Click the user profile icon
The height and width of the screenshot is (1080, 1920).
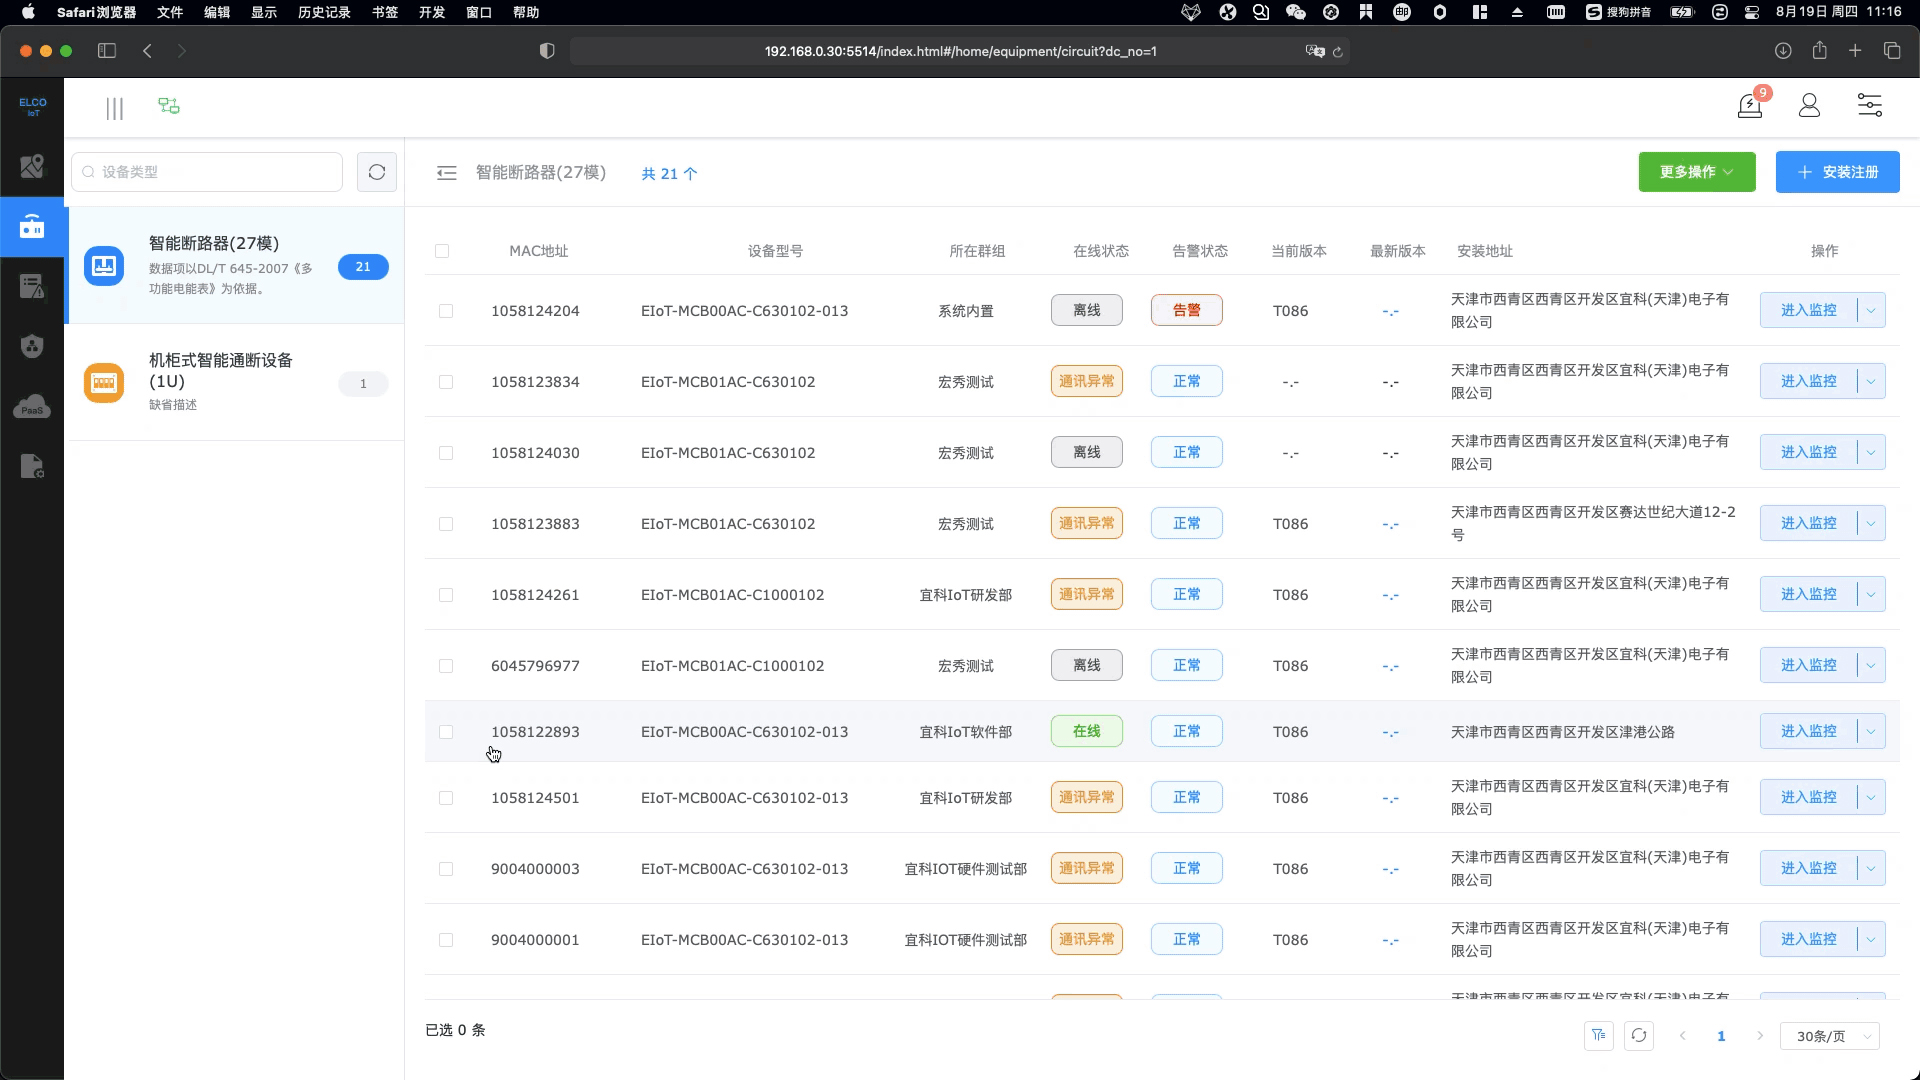(1809, 106)
